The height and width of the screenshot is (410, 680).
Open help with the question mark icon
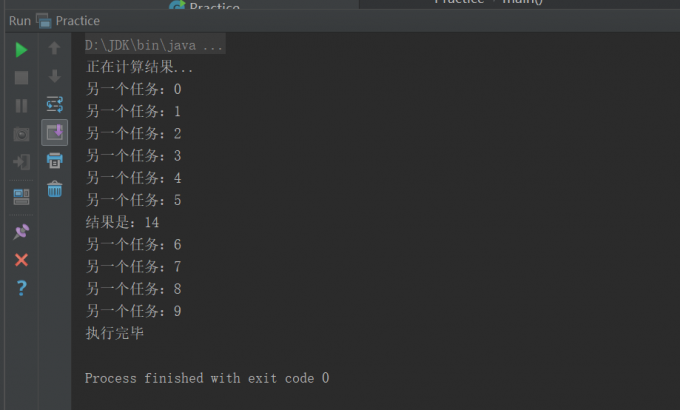(21, 288)
